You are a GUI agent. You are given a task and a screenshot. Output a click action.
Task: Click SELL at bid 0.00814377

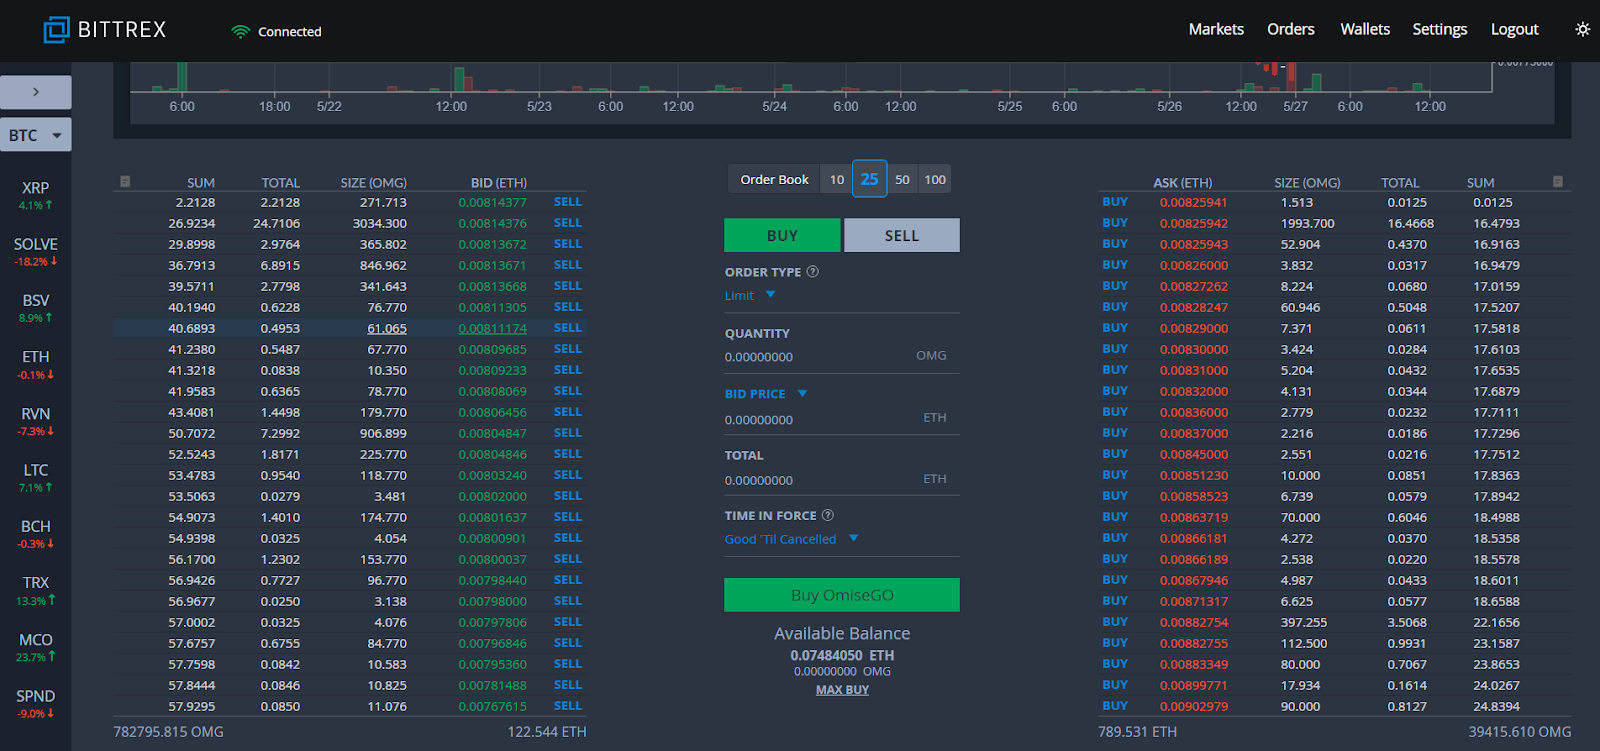pos(568,202)
